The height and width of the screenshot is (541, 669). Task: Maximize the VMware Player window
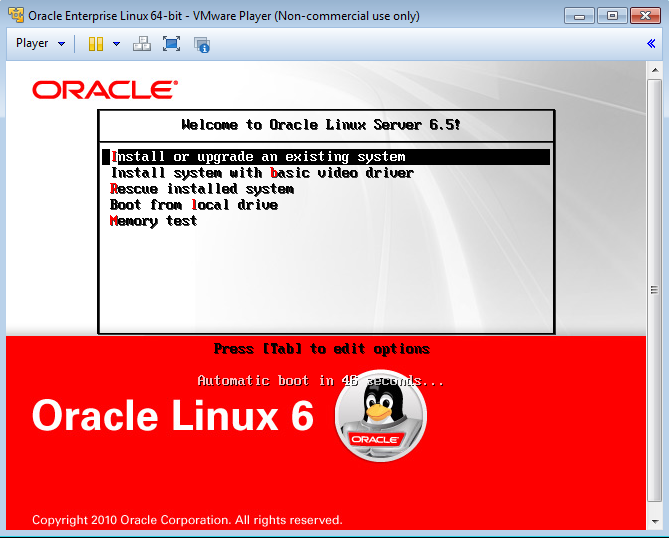coord(612,16)
